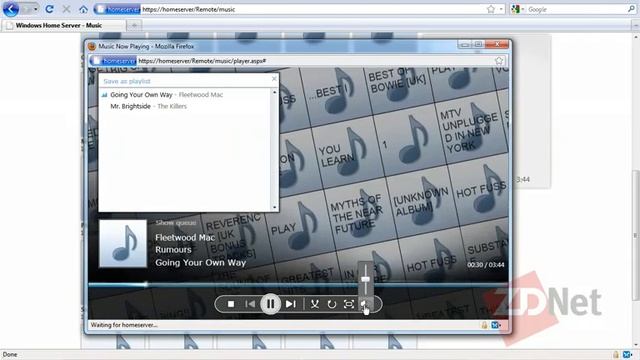Click the volume slider handle
Image resolution: width=640 pixels, height=360 pixels.
tap(365, 279)
